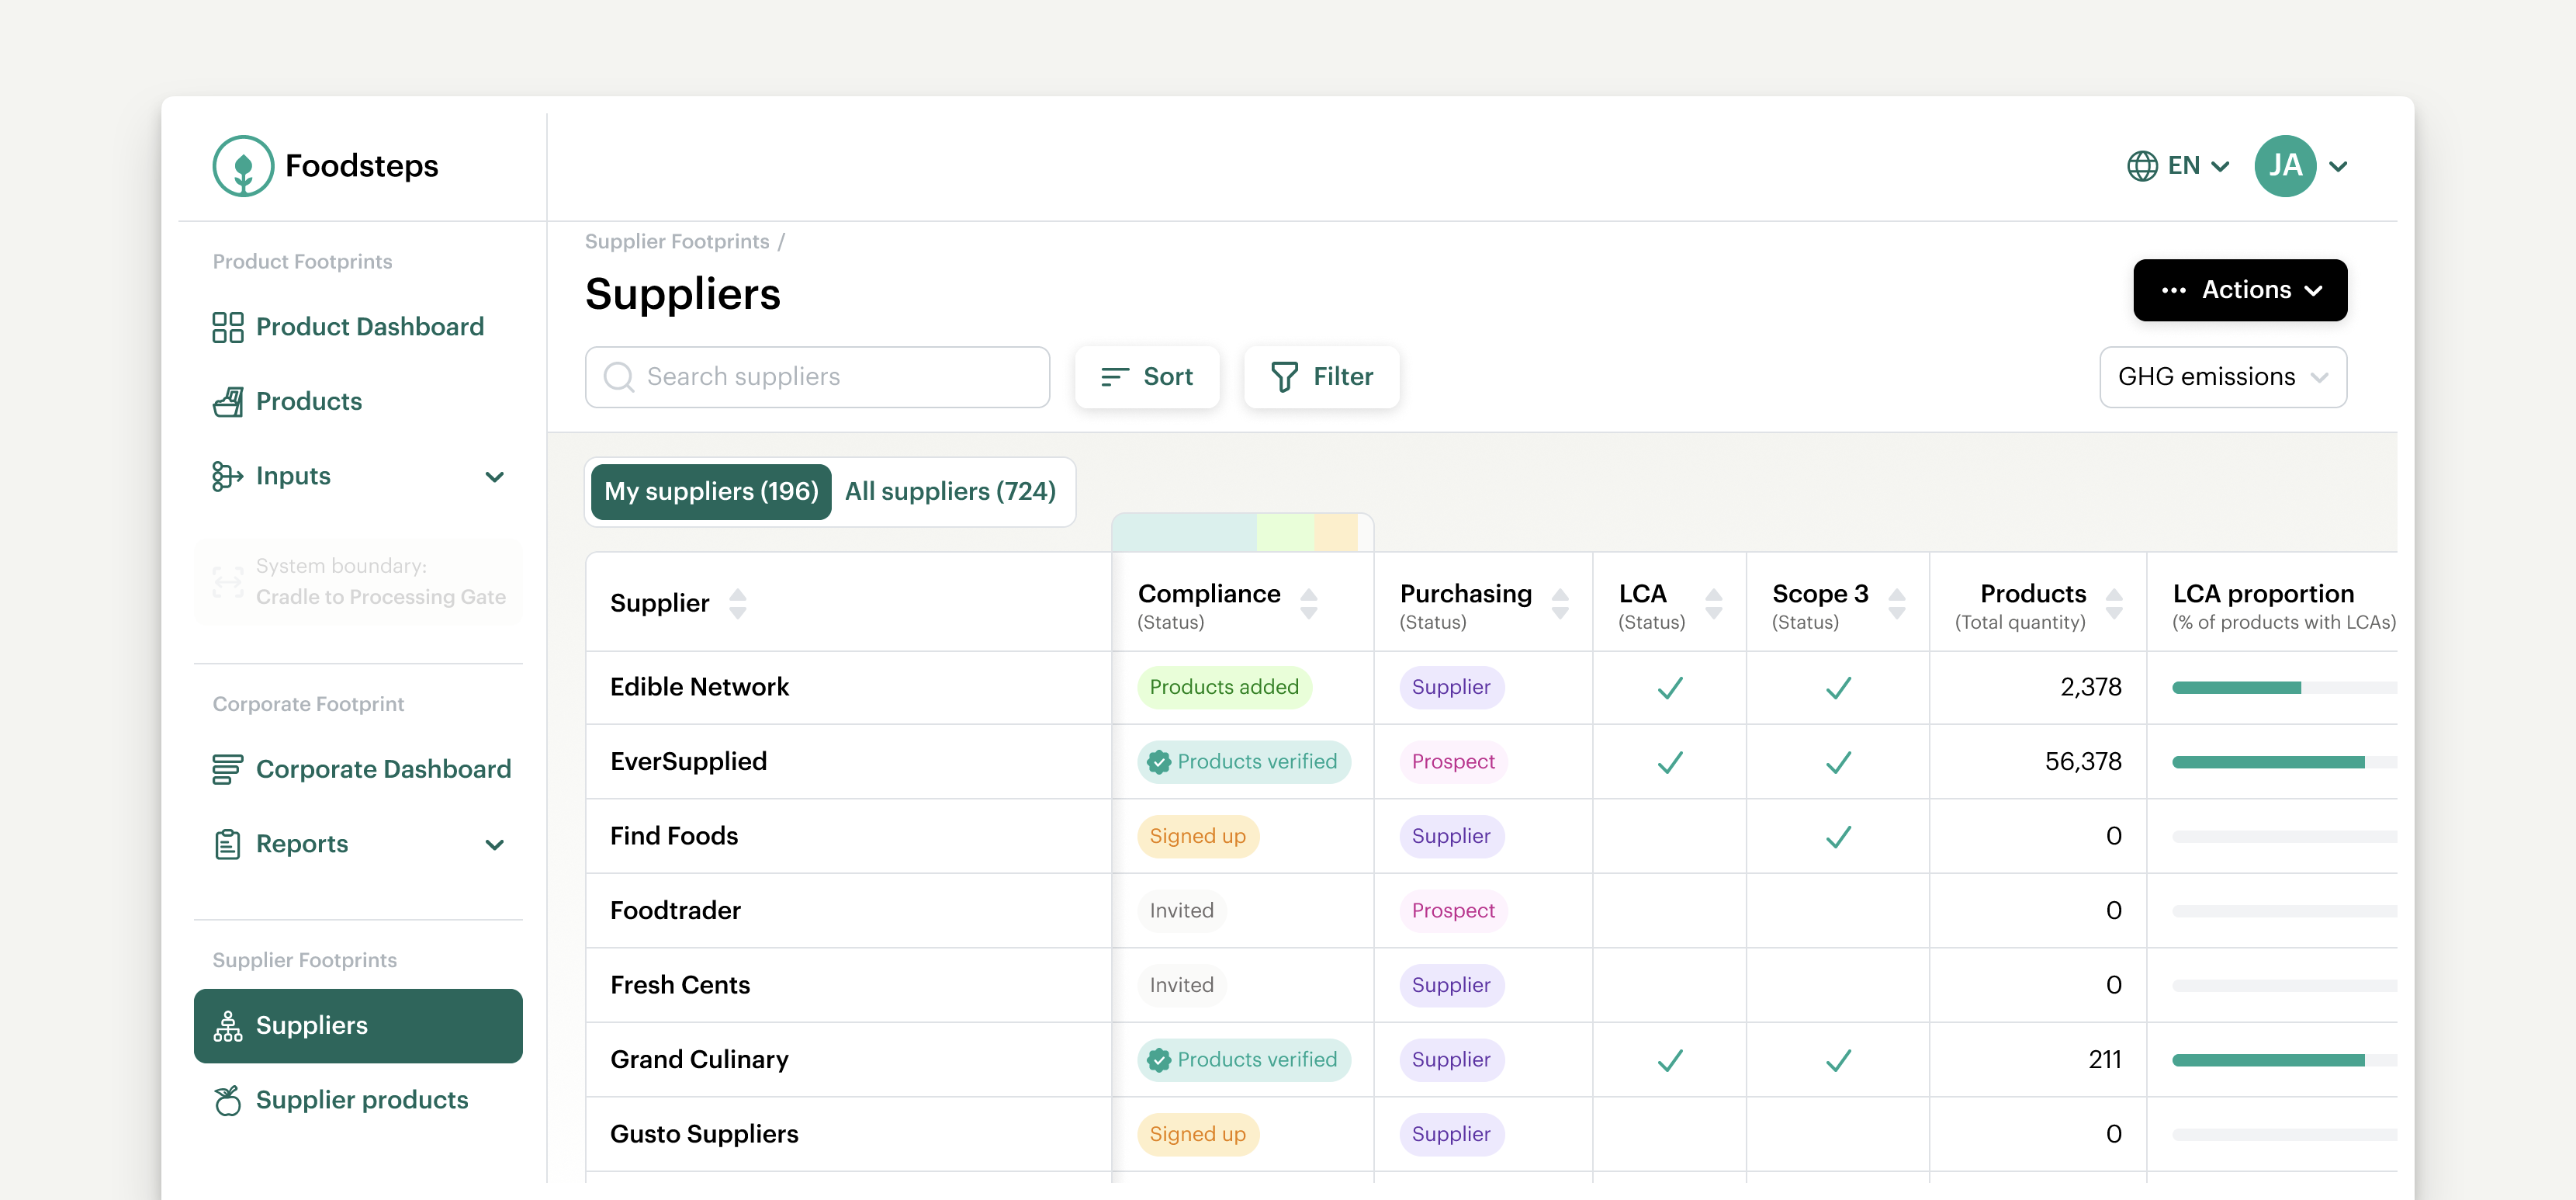
Task: Open Product Dashboard via its grid icon
Action: (x=227, y=327)
